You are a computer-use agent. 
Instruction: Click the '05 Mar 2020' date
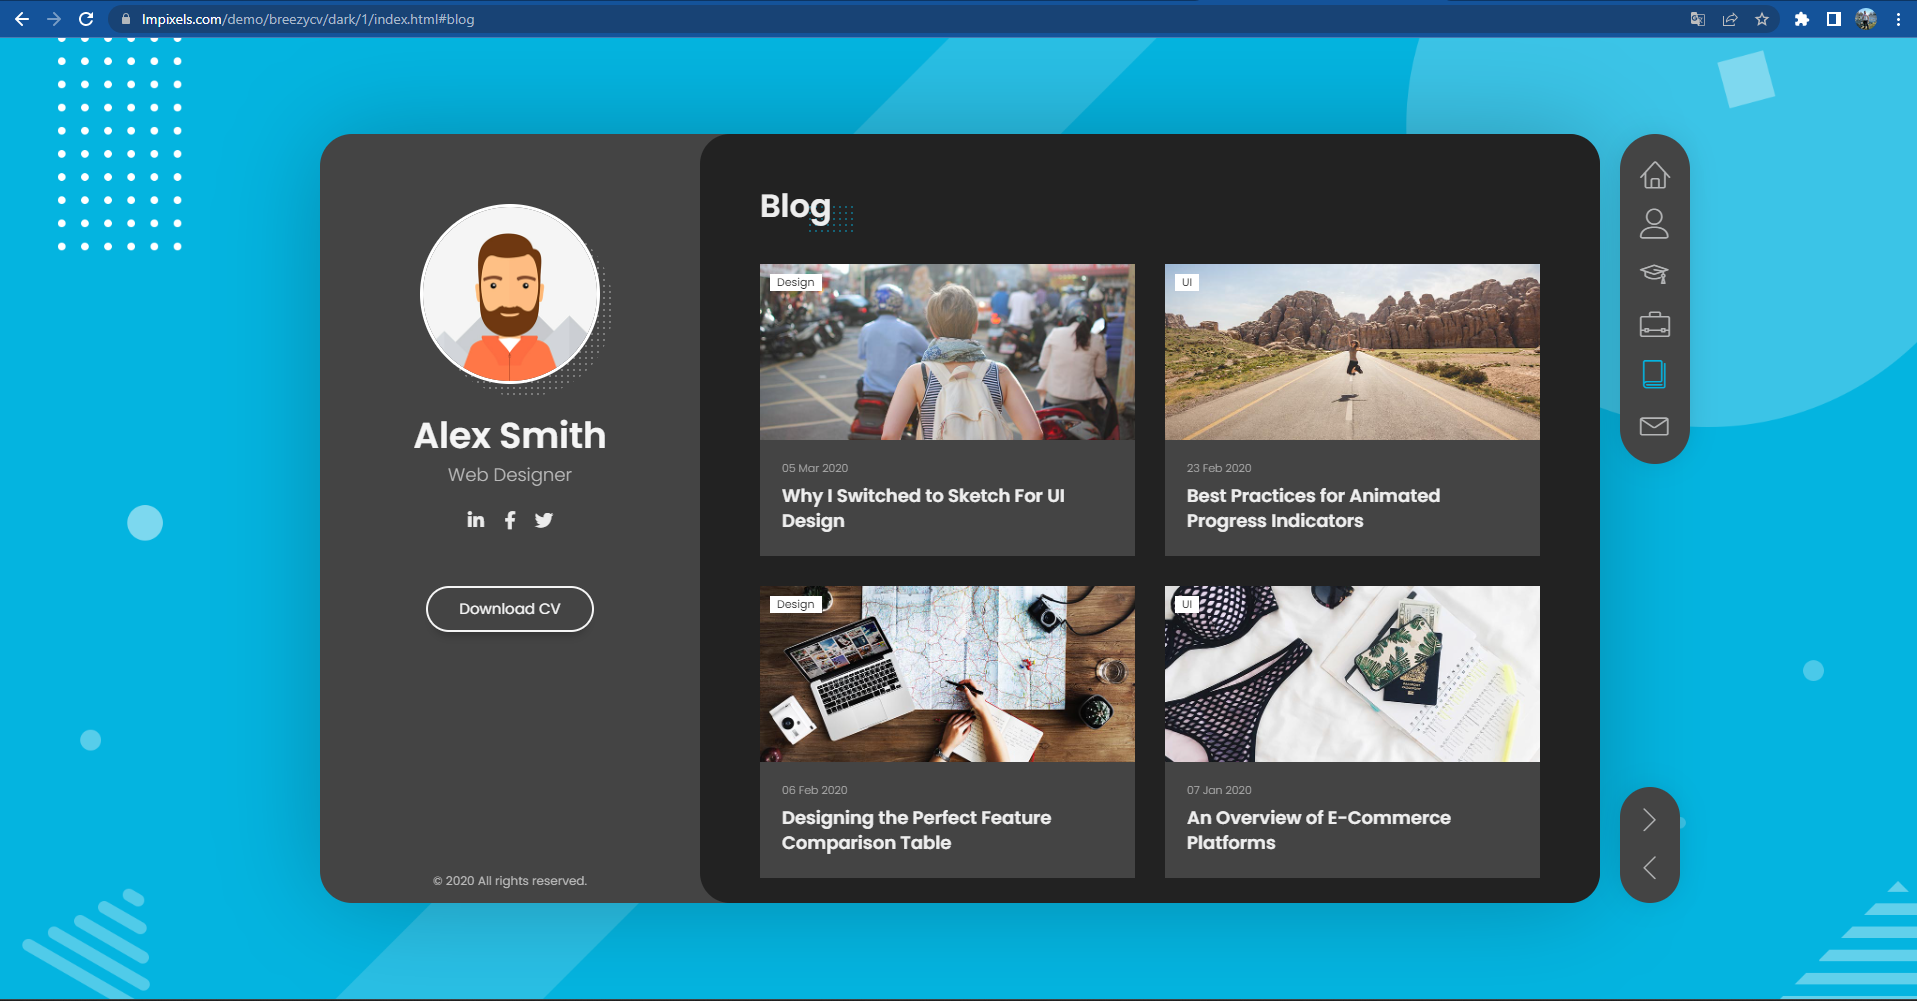[815, 468]
